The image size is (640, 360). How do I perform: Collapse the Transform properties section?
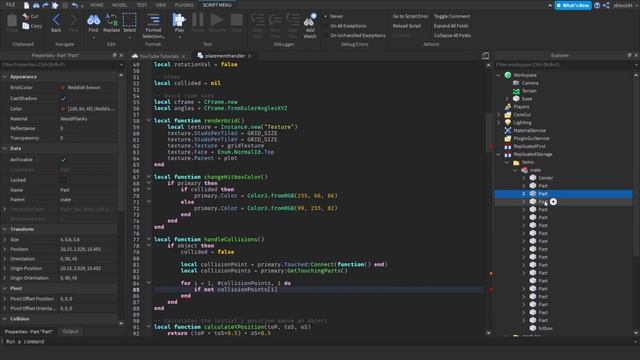(4, 229)
